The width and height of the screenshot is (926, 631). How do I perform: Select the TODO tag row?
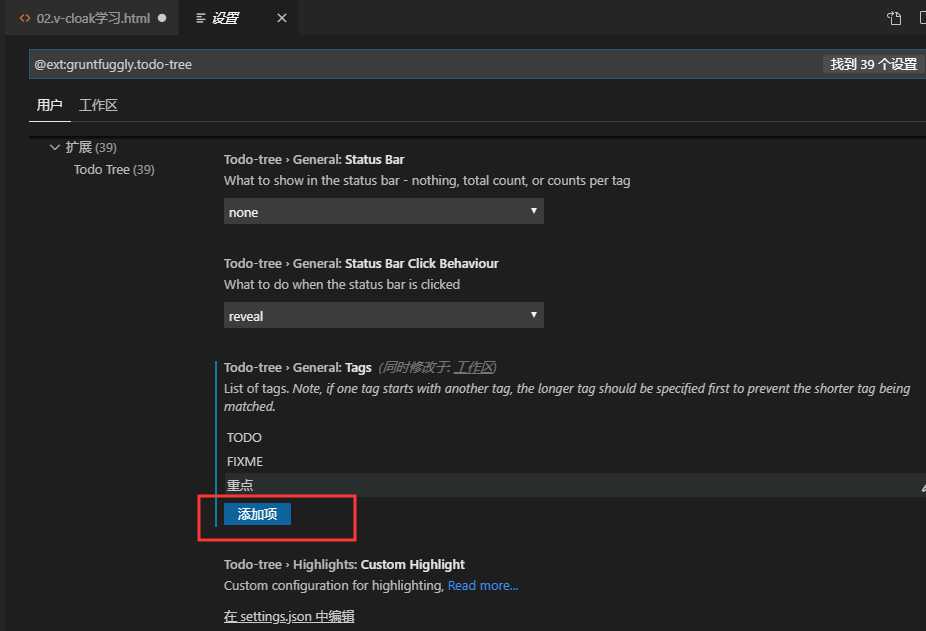point(575,438)
